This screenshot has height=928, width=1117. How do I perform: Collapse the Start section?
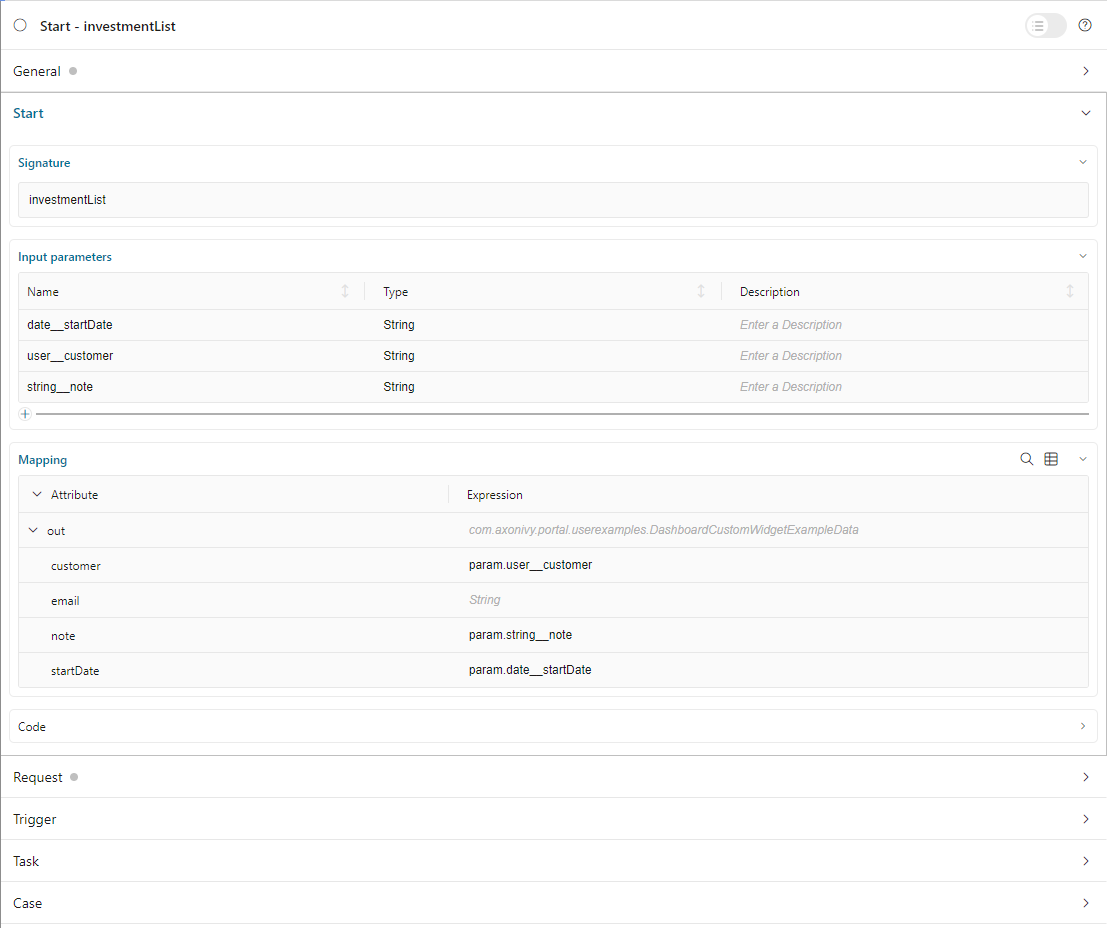(1085, 113)
